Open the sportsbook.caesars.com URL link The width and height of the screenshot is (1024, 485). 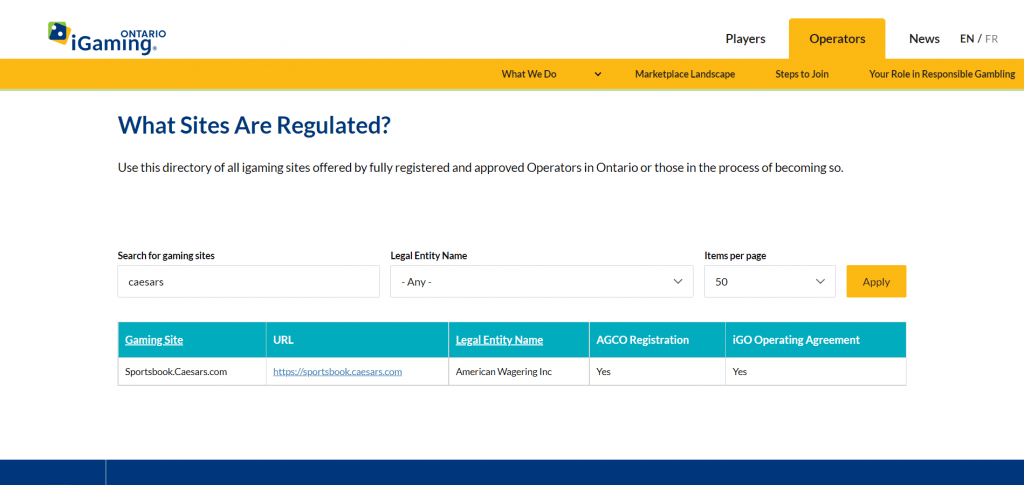(x=337, y=371)
